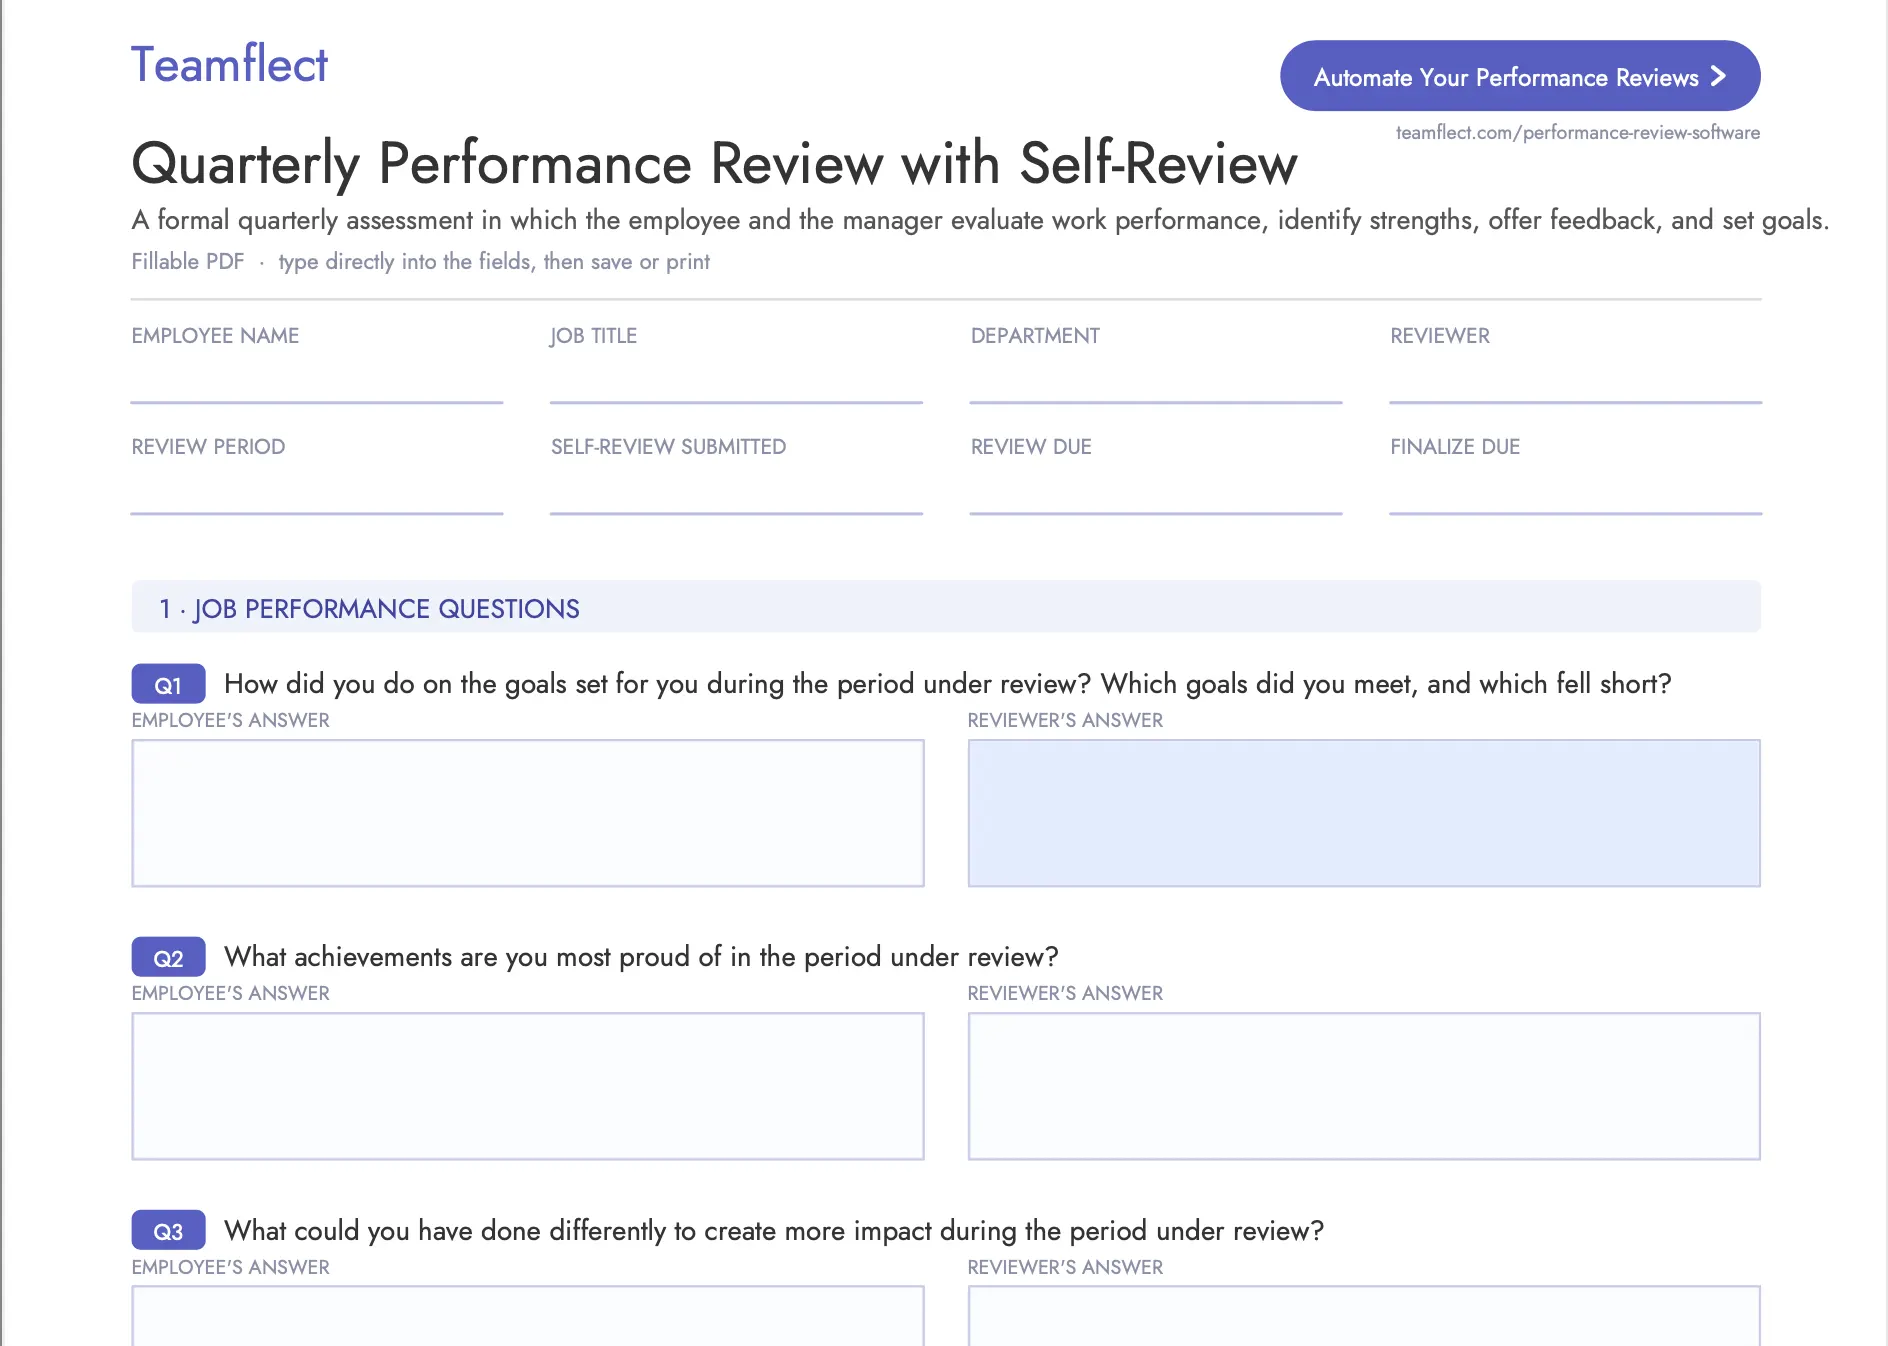Viewport: 1888px width, 1346px height.
Task: Click the Employee Name field
Action: click(317, 380)
